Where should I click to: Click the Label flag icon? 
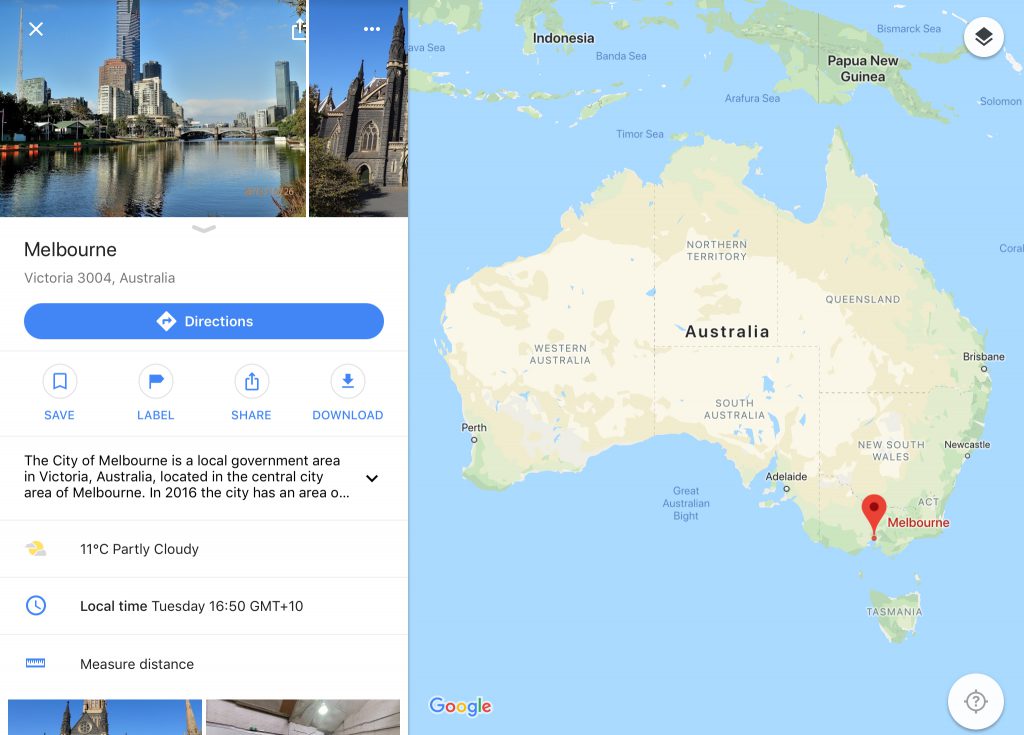click(x=155, y=381)
